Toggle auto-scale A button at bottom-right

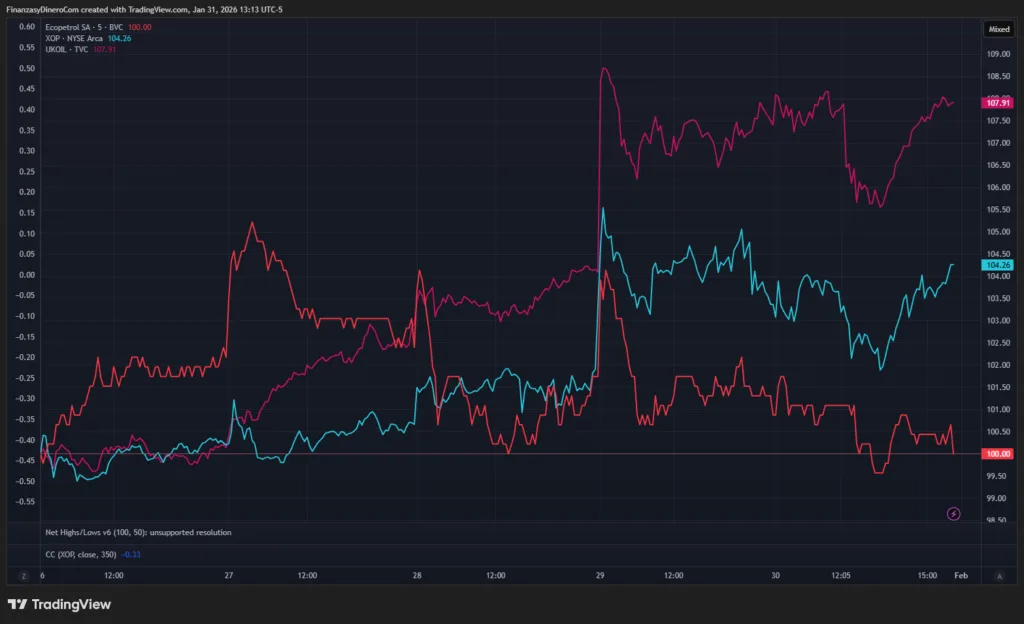[x=999, y=576]
